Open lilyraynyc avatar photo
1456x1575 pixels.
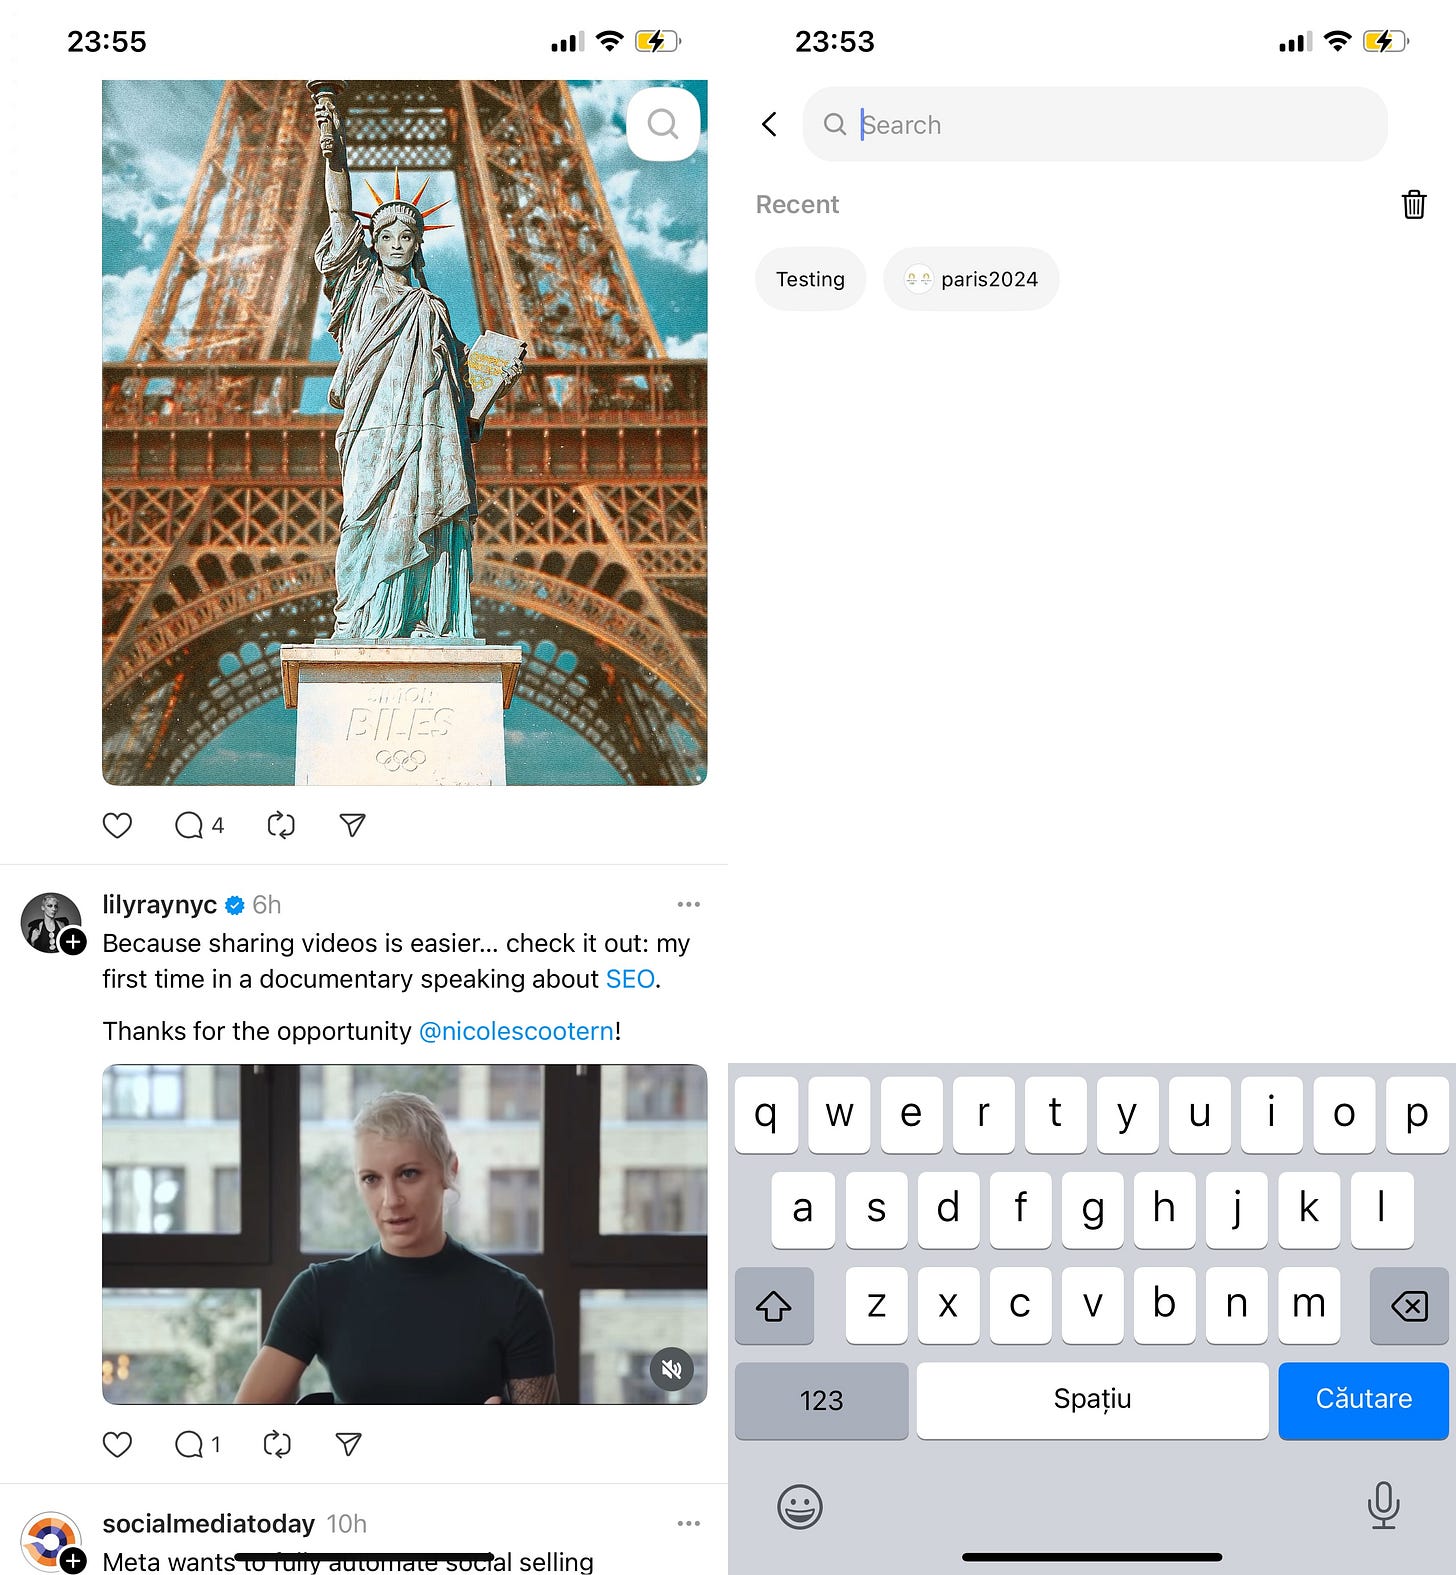[50, 922]
